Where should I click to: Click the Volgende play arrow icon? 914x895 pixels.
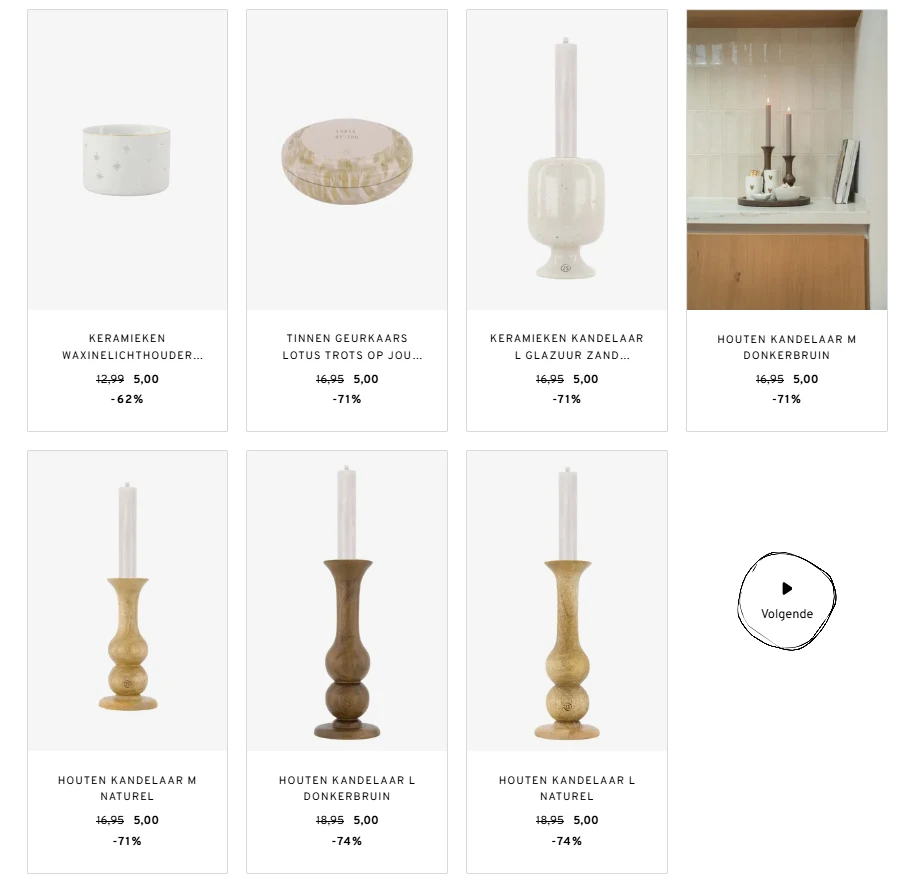tap(787, 588)
